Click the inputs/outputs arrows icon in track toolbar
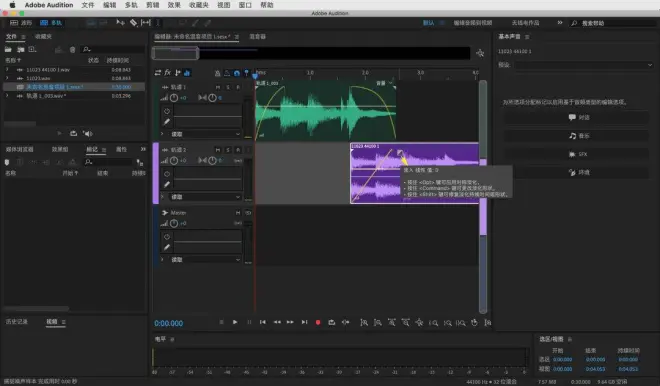Image resolution: width=660 pixels, height=386 pixels. (x=158, y=73)
